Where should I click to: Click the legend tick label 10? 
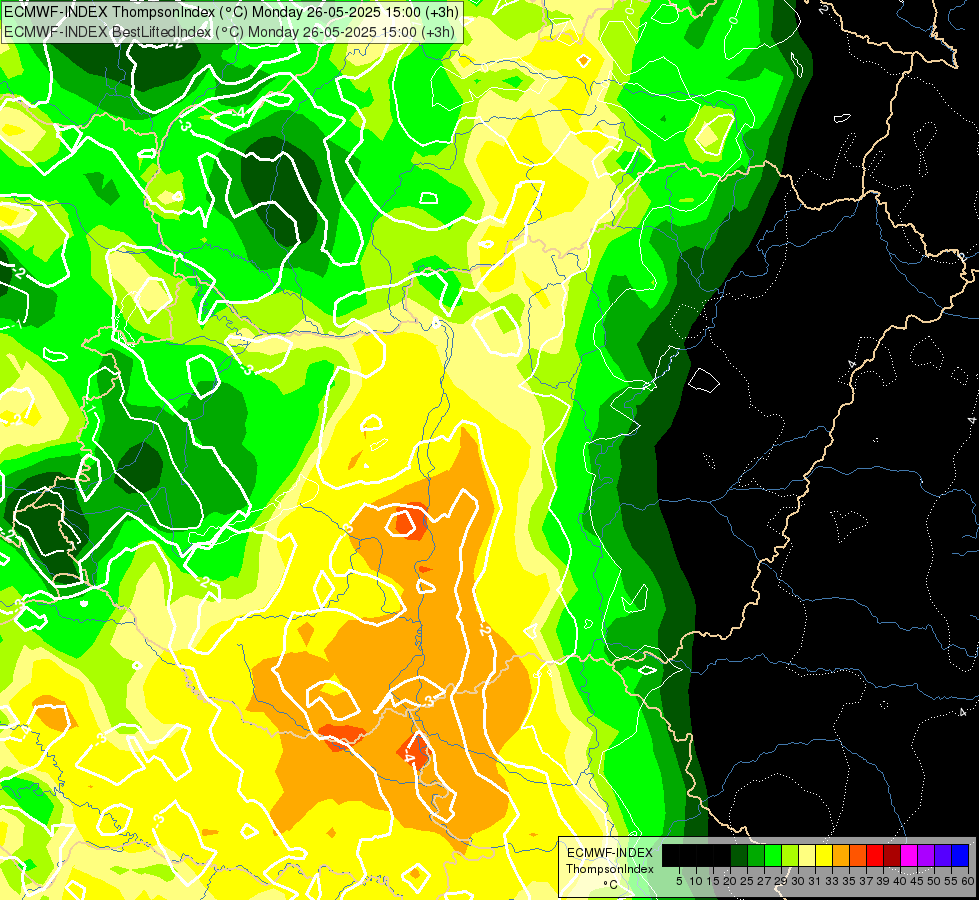696,881
